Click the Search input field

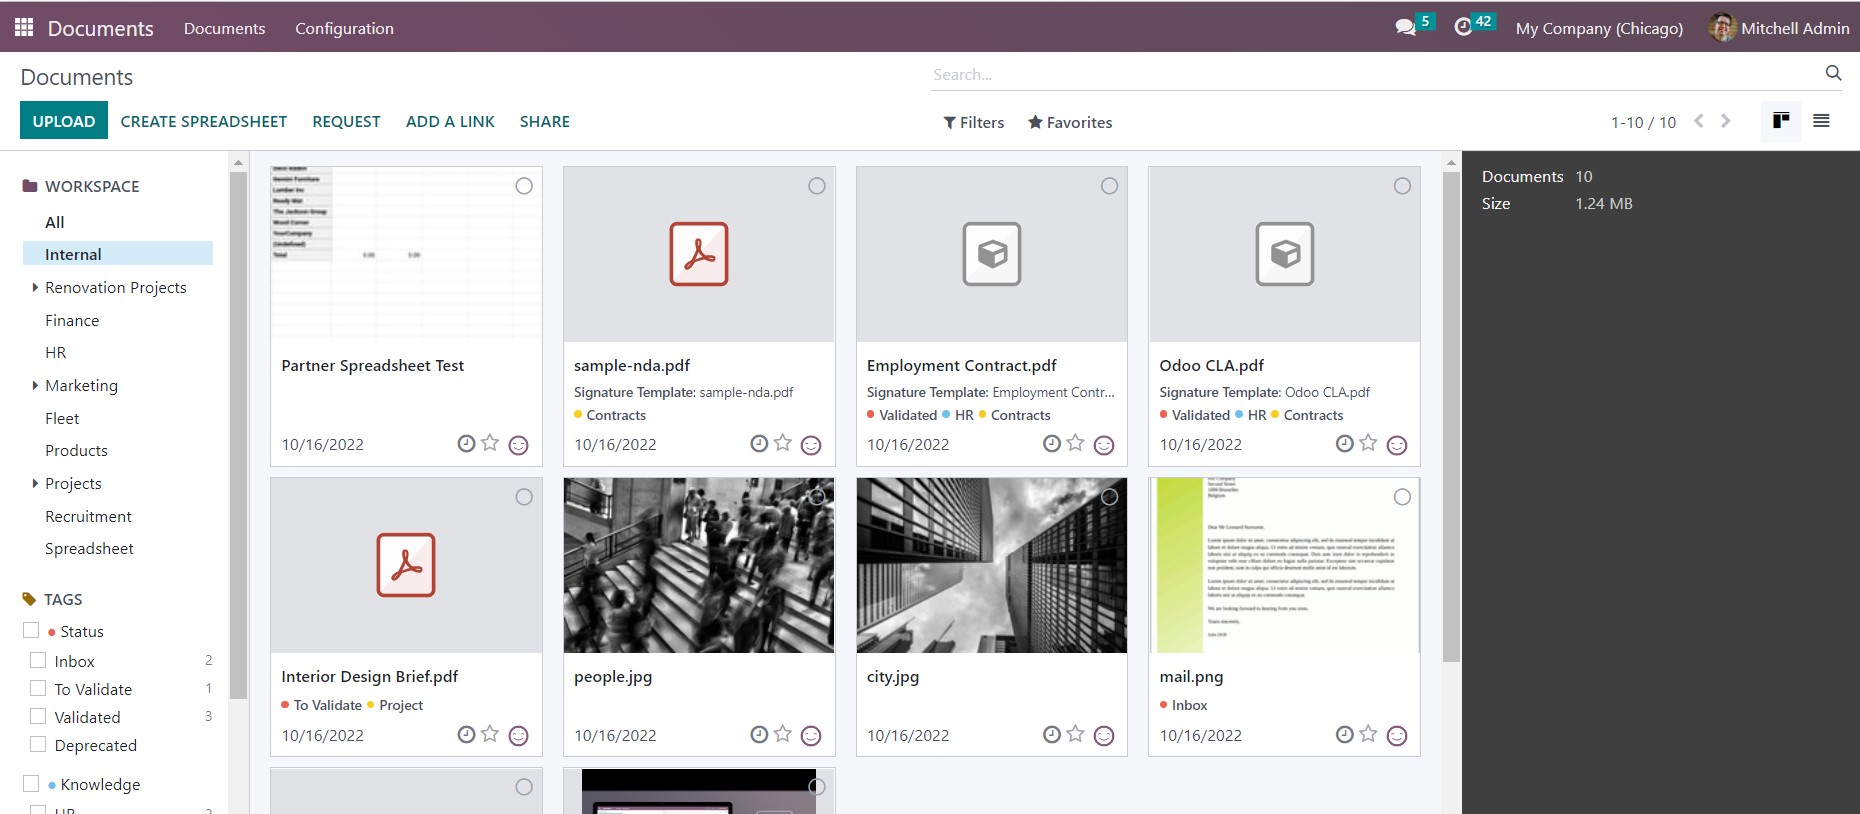(x=1376, y=74)
